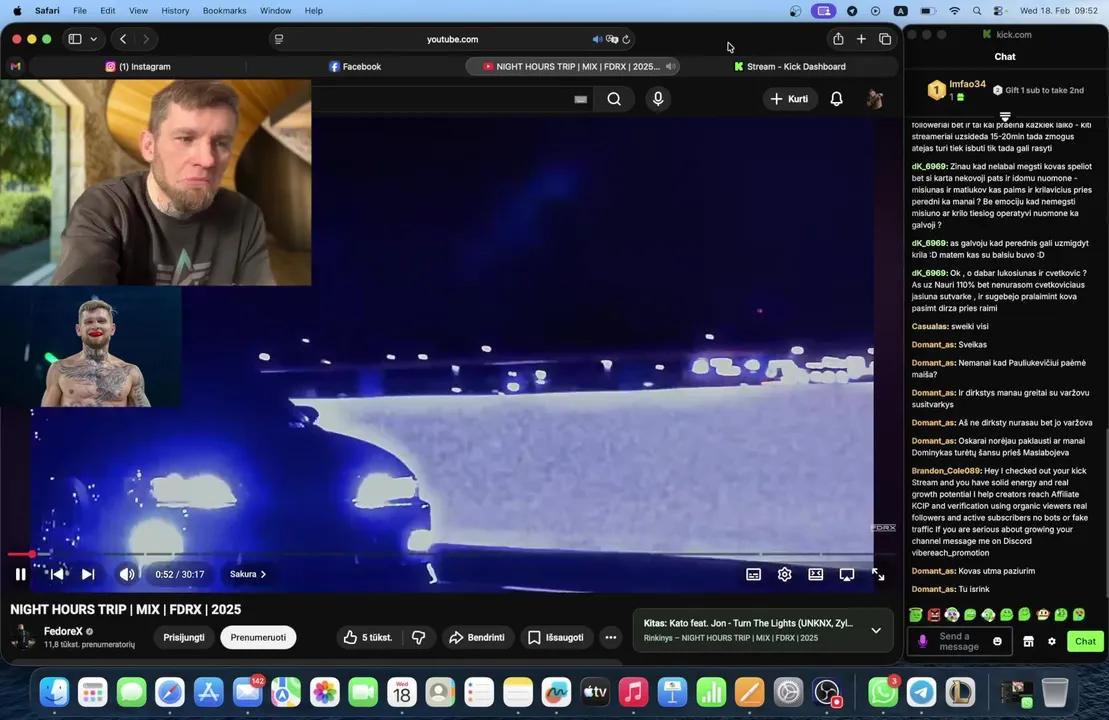Screen dimensions: 1109x720
Task: Click the lmfao34 top gifter entry
Action: point(956,90)
